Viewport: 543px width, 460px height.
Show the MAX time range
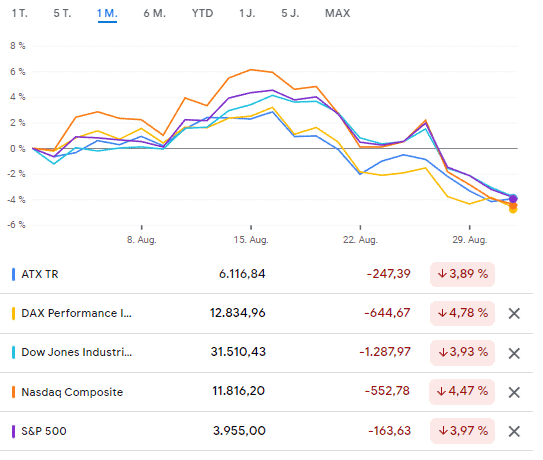click(338, 13)
